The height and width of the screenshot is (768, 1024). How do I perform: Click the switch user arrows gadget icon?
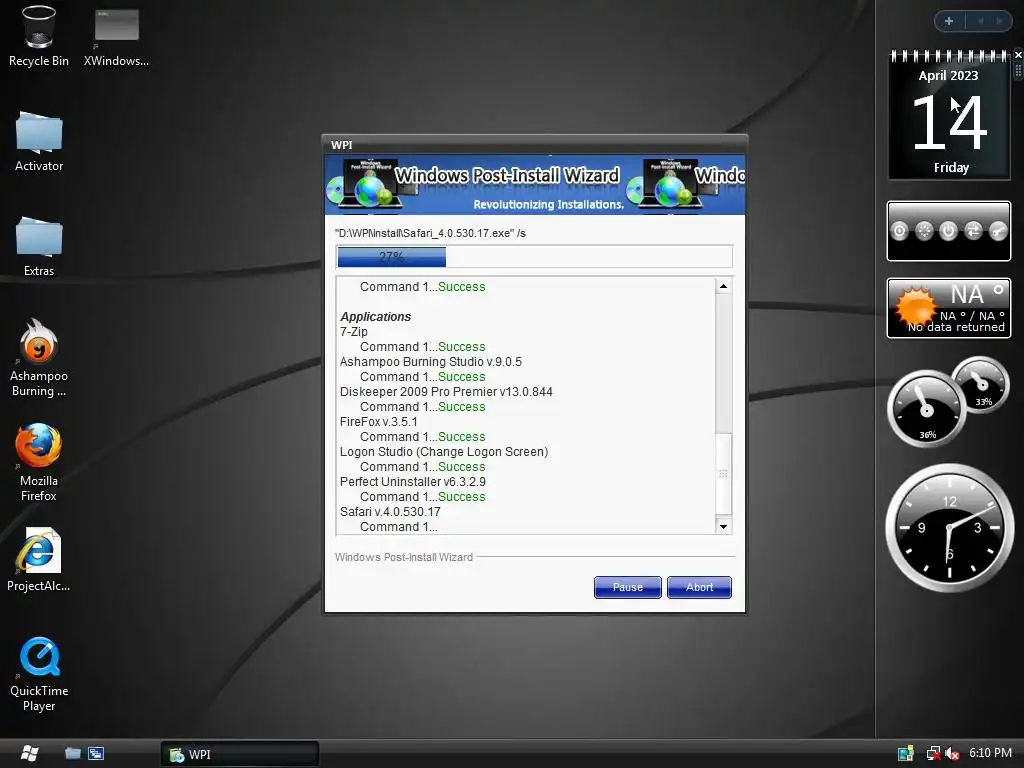click(973, 231)
